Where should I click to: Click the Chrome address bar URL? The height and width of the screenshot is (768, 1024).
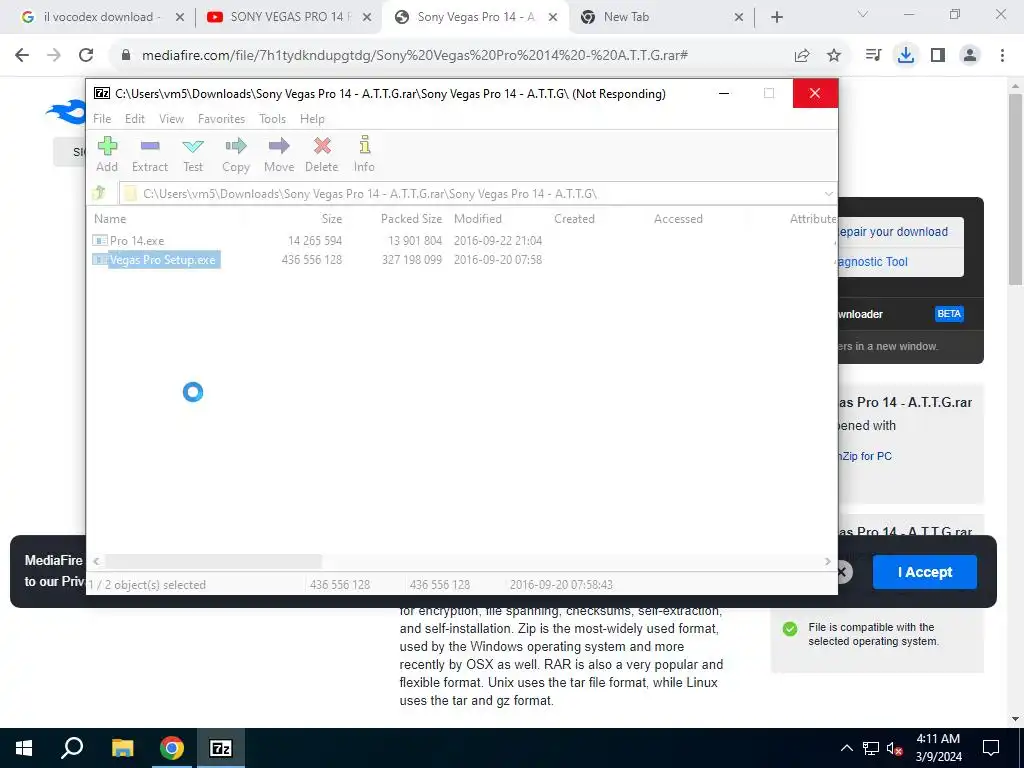415,56
